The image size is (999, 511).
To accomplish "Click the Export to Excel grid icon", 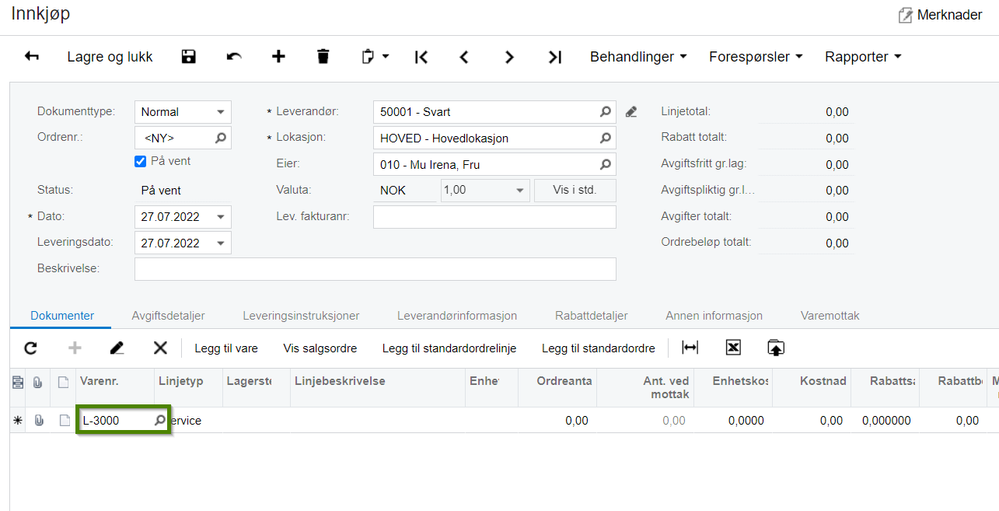I will pos(733,348).
